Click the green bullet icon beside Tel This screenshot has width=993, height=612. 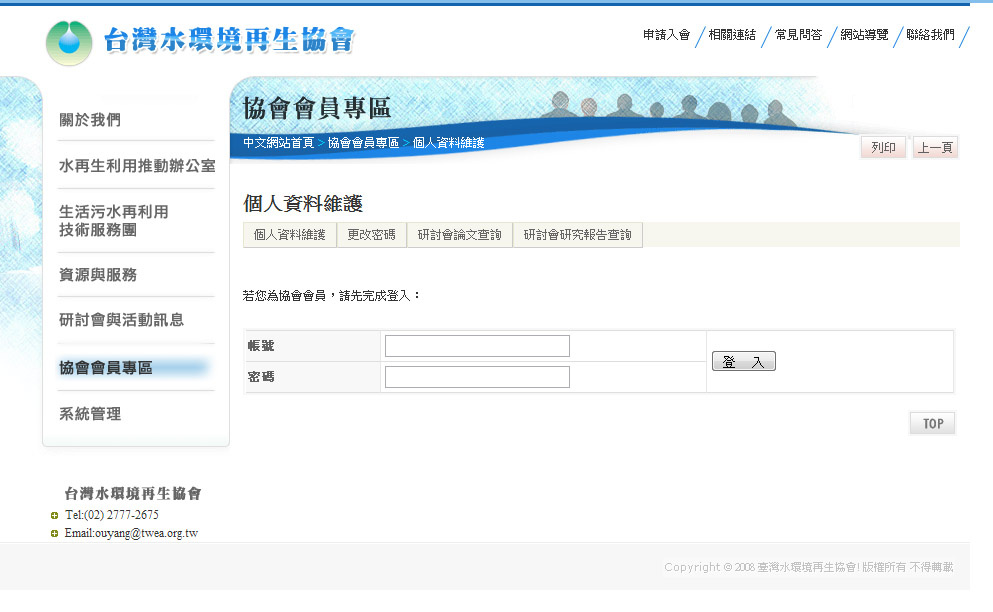click(54, 515)
